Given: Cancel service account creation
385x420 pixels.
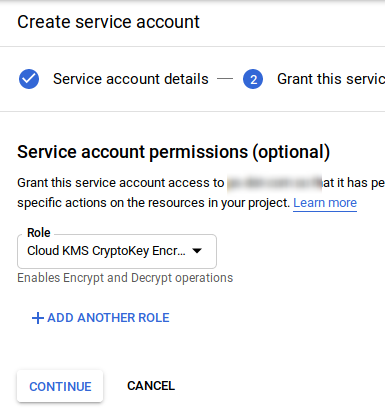Looking at the screenshot, I should tap(151, 386).
